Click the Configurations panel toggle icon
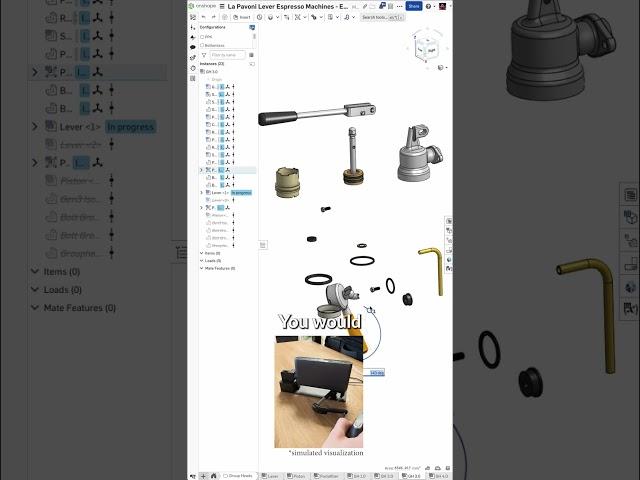 click(x=252, y=27)
